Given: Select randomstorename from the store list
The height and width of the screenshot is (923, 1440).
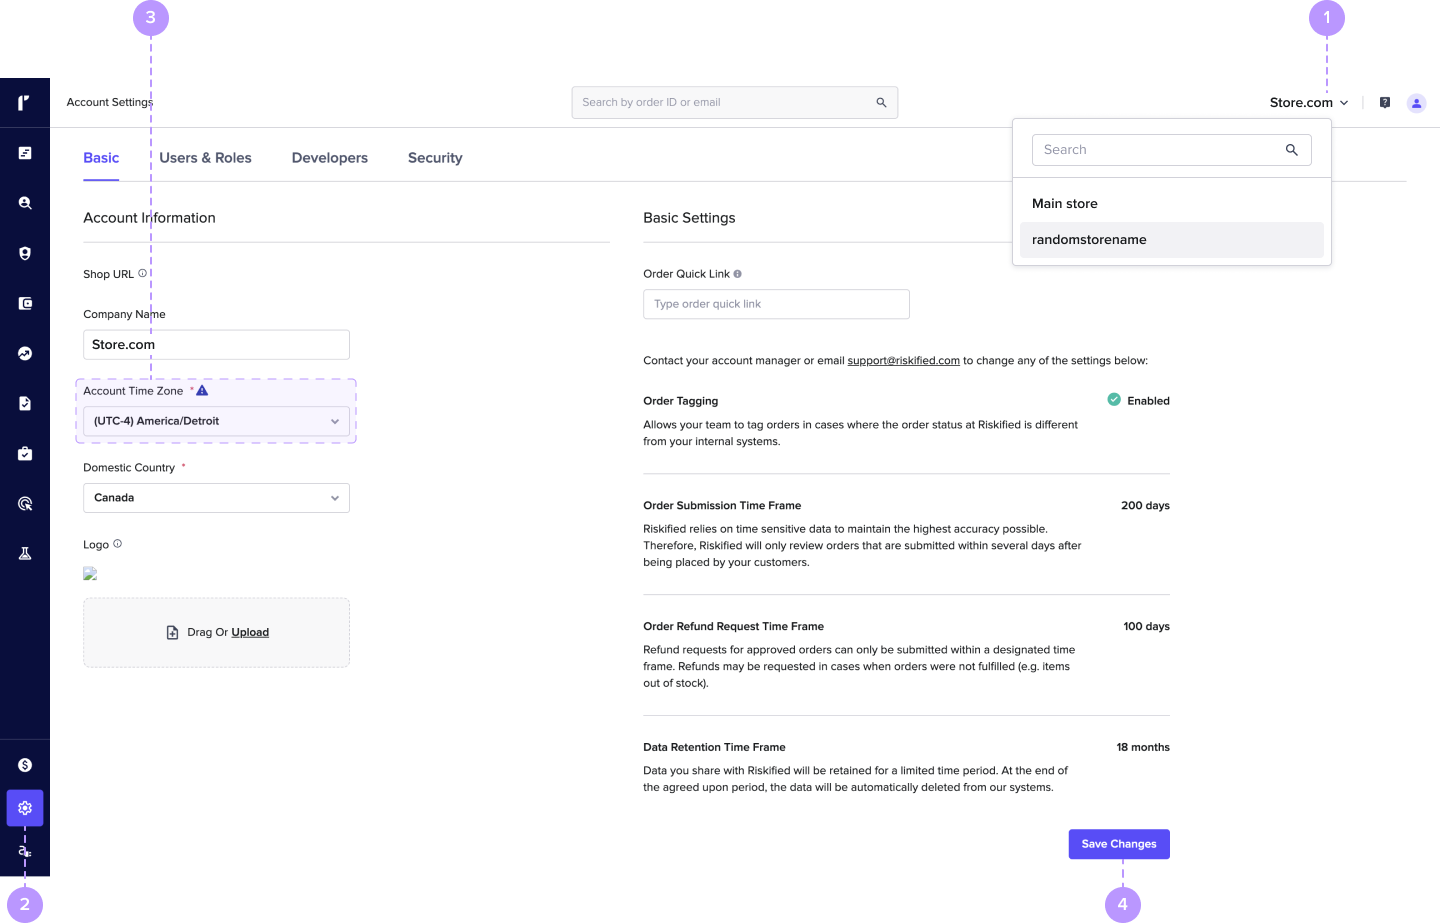Looking at the screenshot, I should 1172,240.
